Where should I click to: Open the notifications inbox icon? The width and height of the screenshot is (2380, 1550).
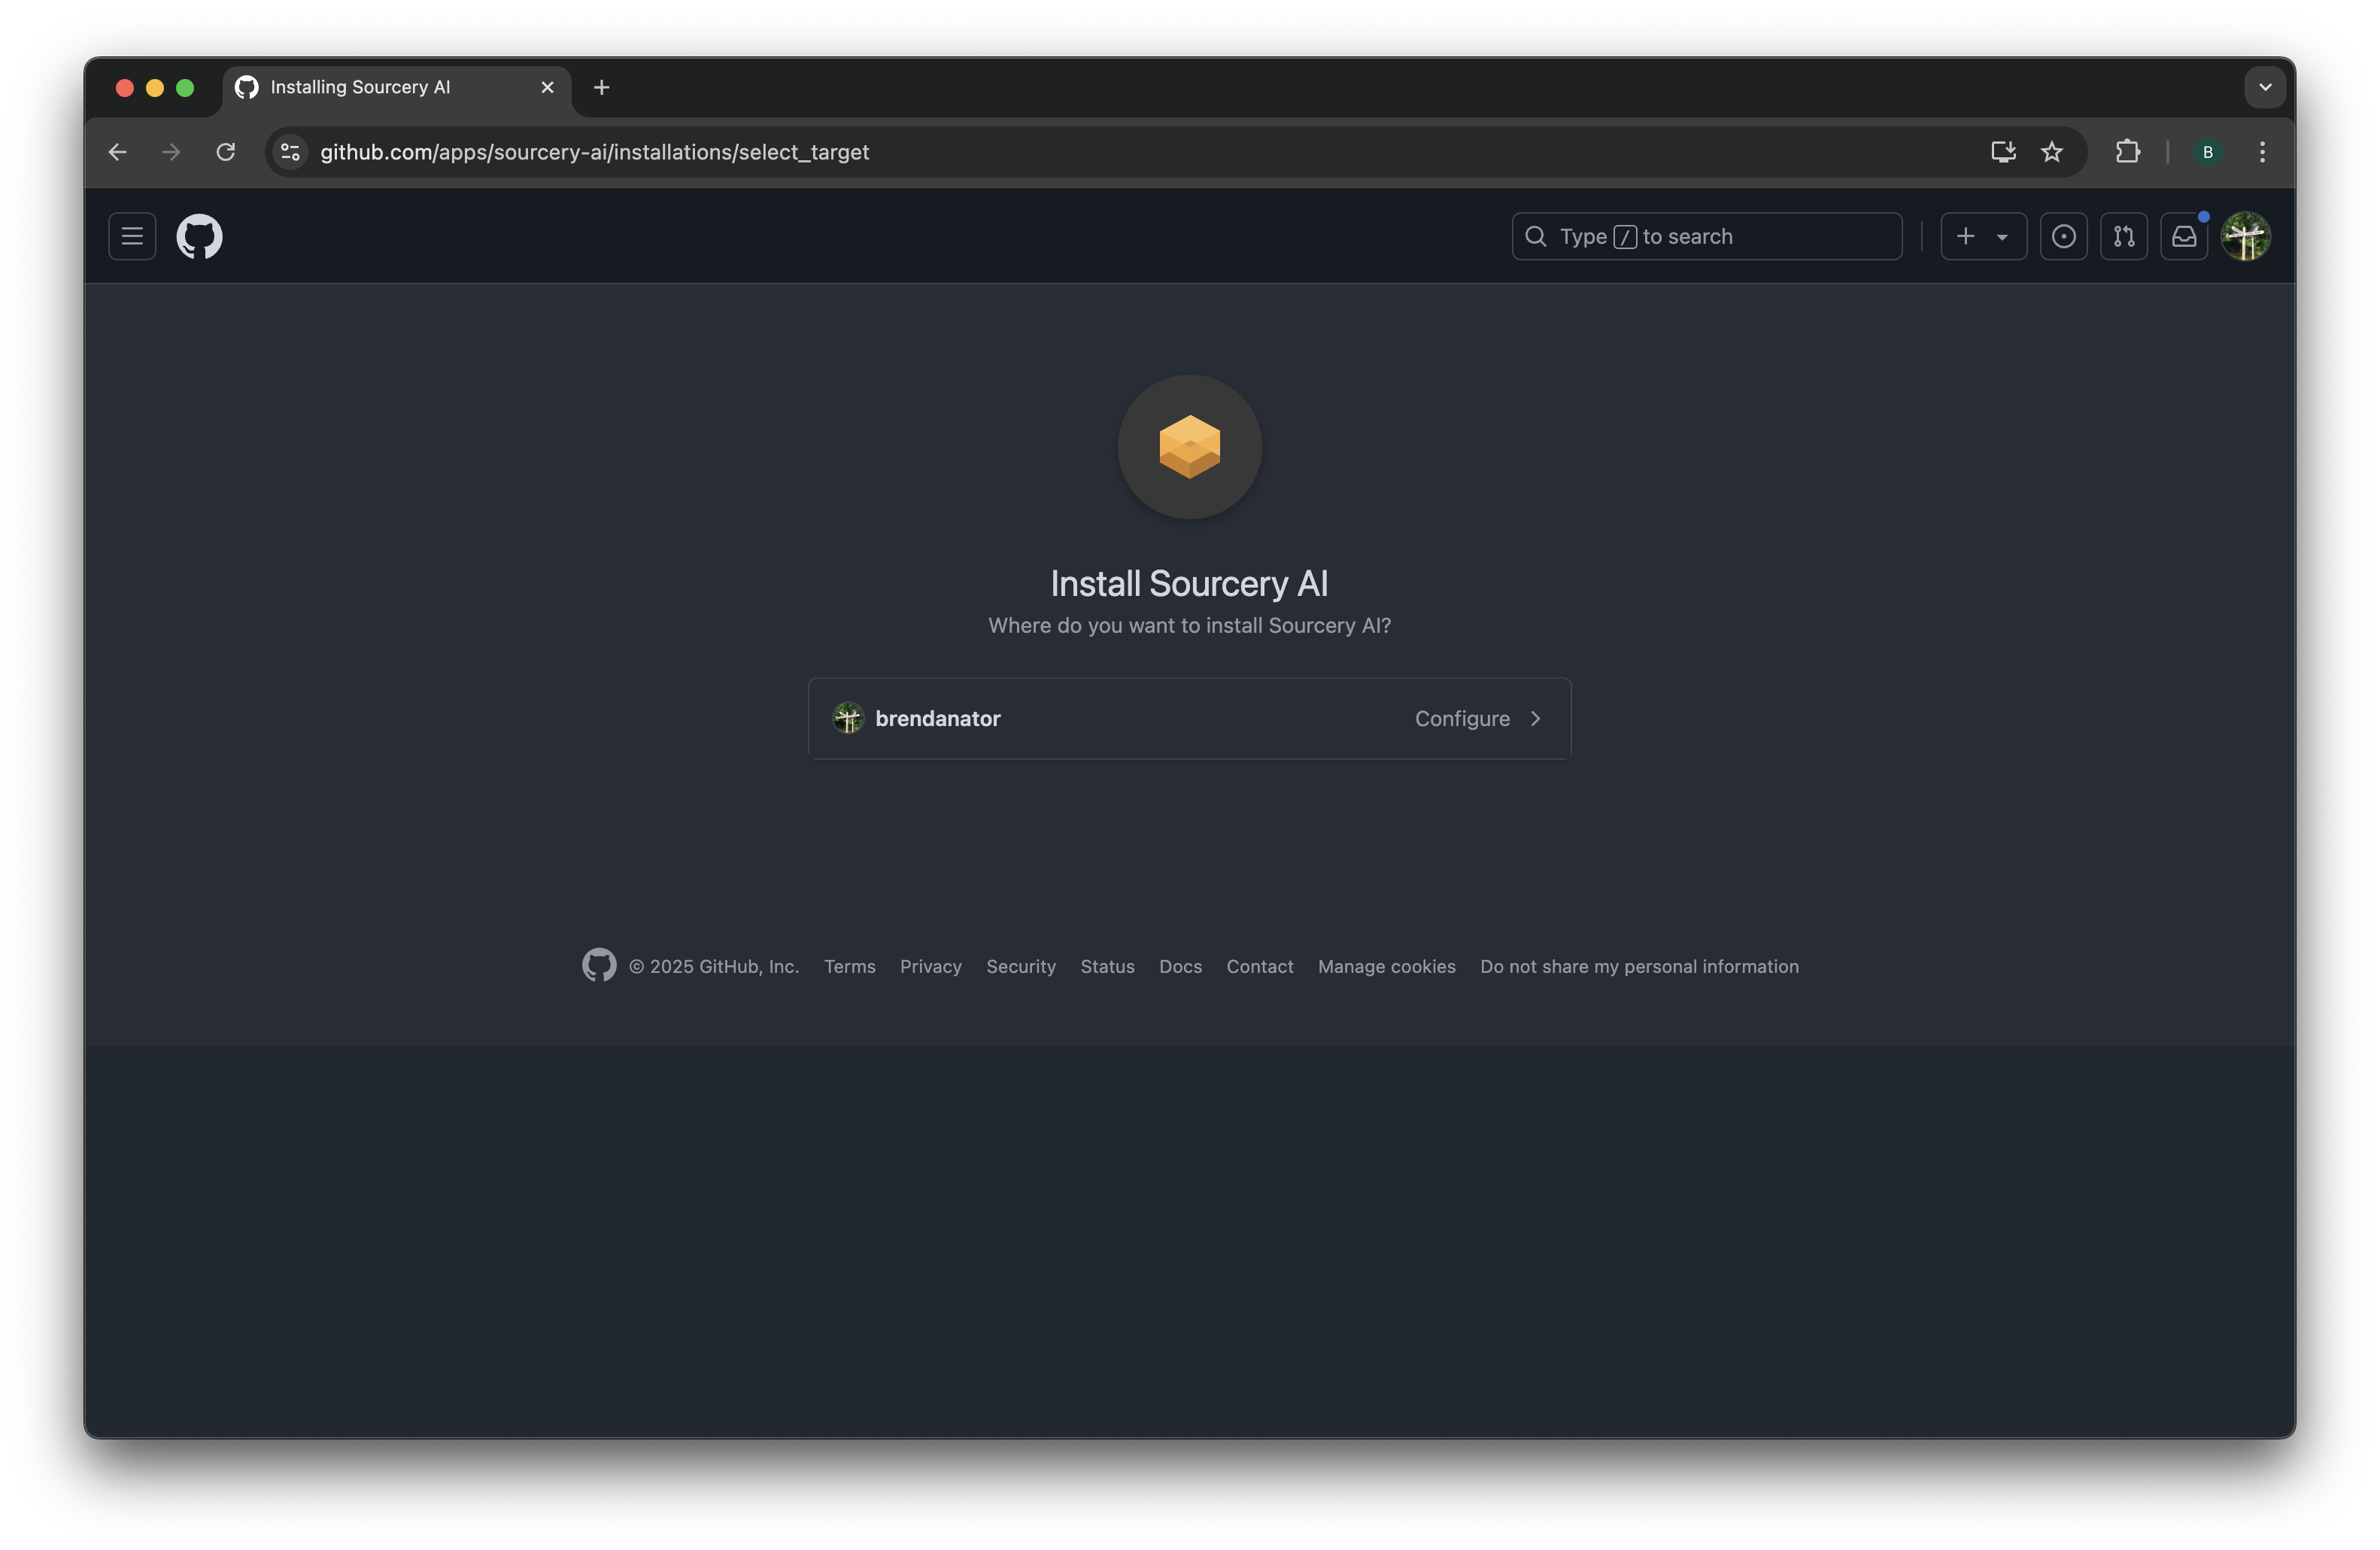coord(2183,237)
